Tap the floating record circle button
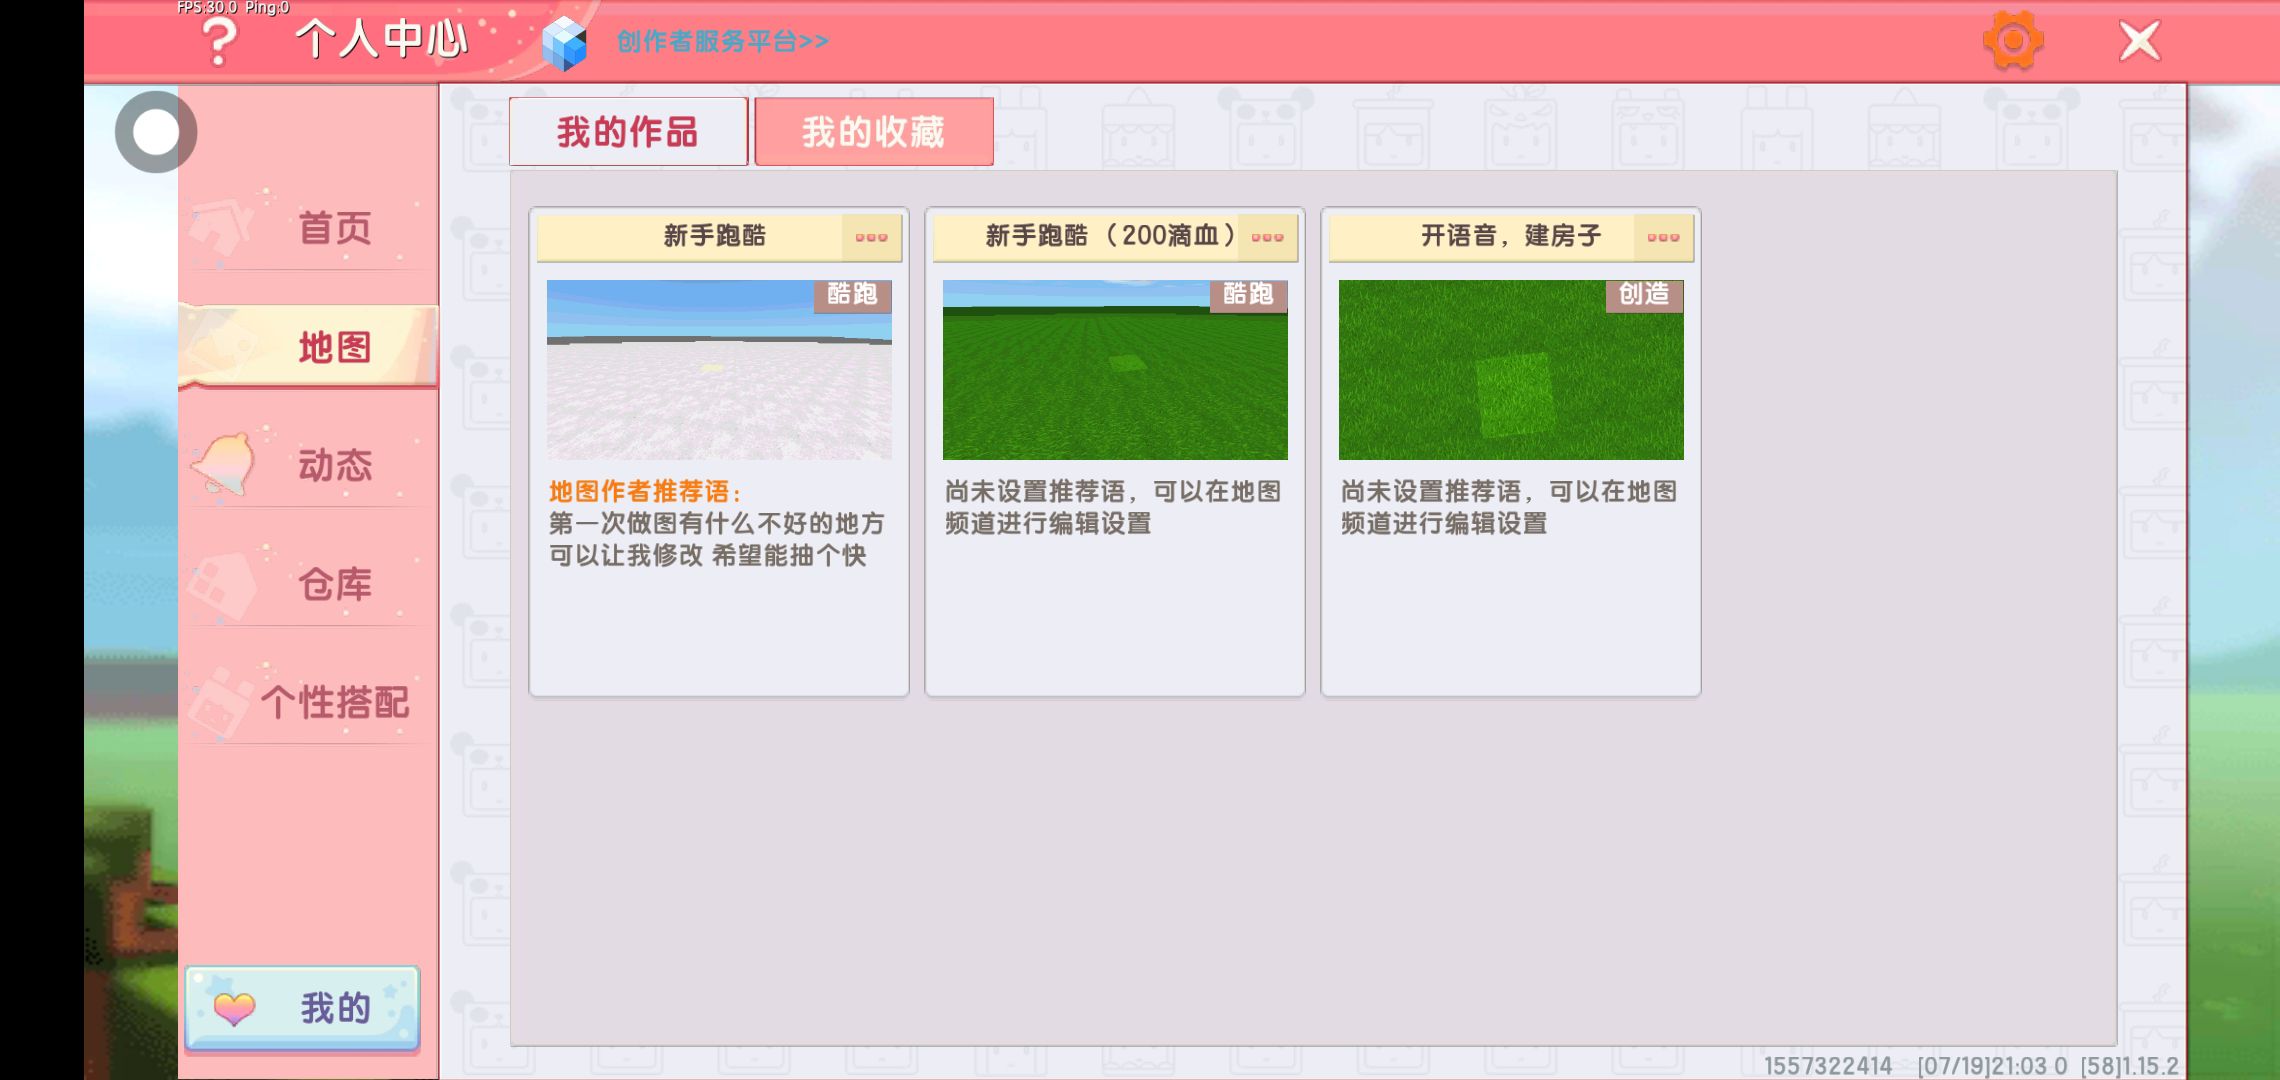Image resolution: width=2280 pixels, height=1080 pixels. pyautogui.click(x=156, y=132)
